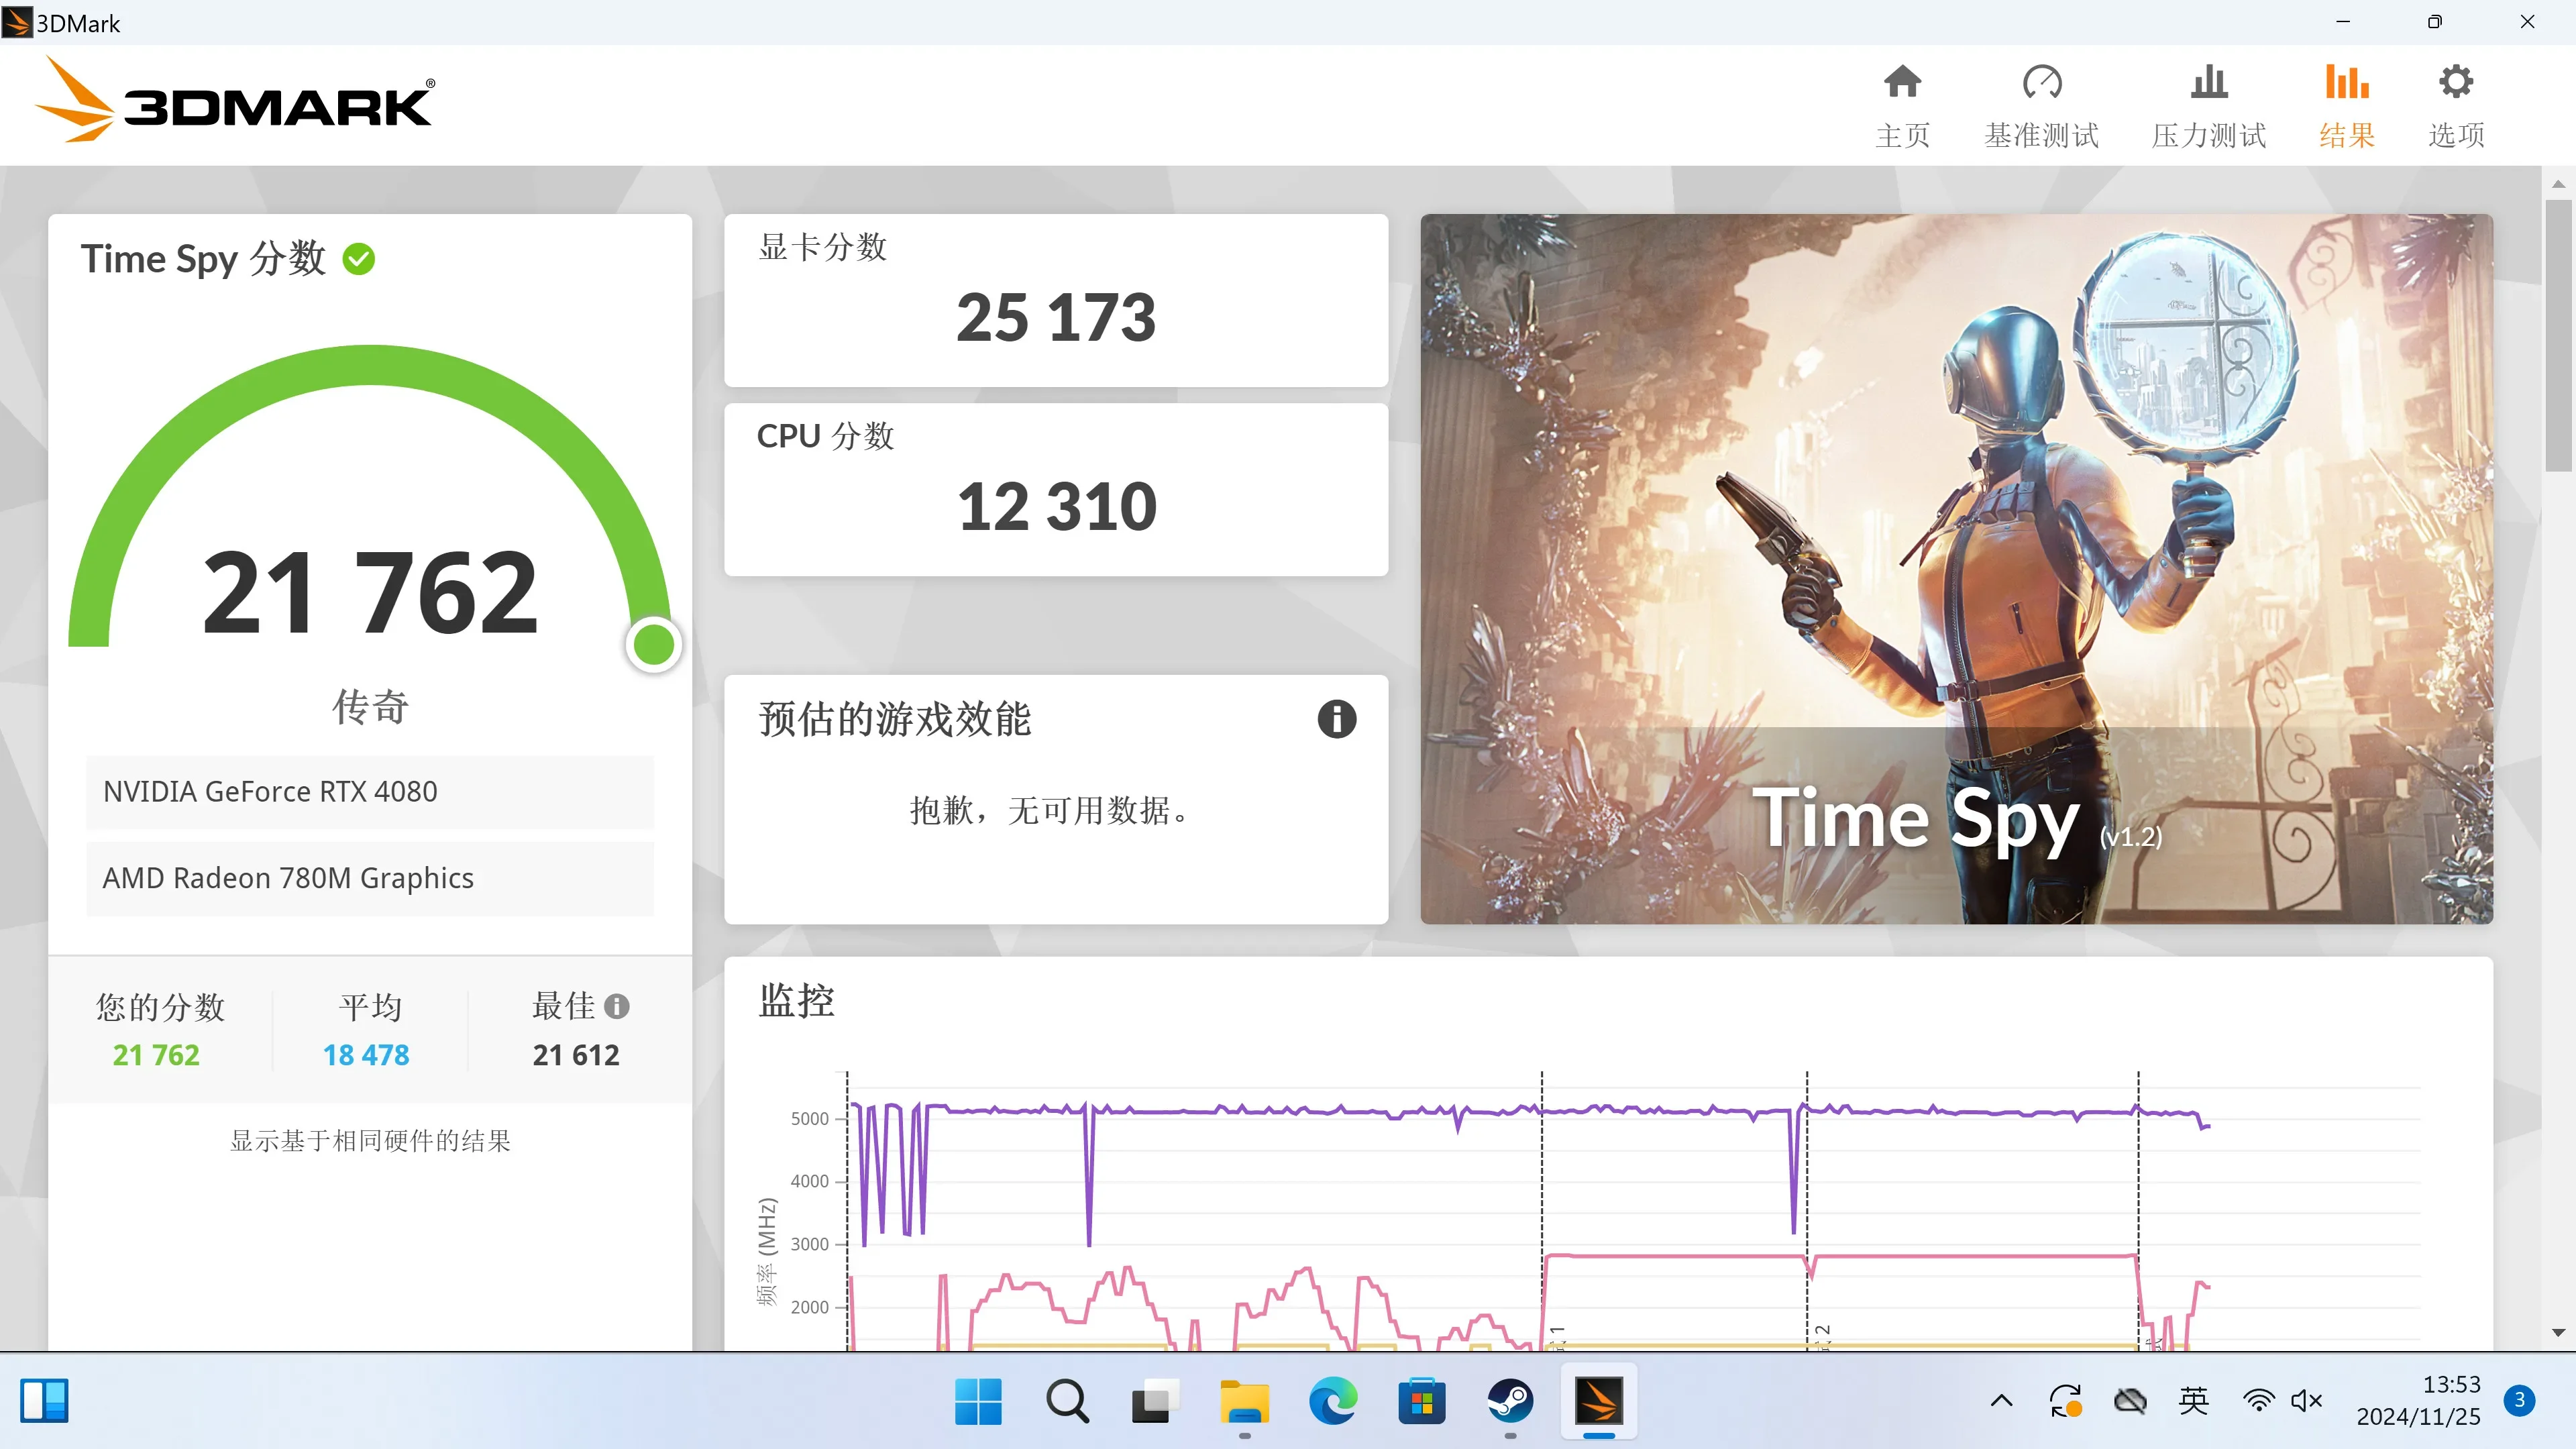Open Steam from the taskbar
Screen dimensions: 2576x1449
1510,1401
